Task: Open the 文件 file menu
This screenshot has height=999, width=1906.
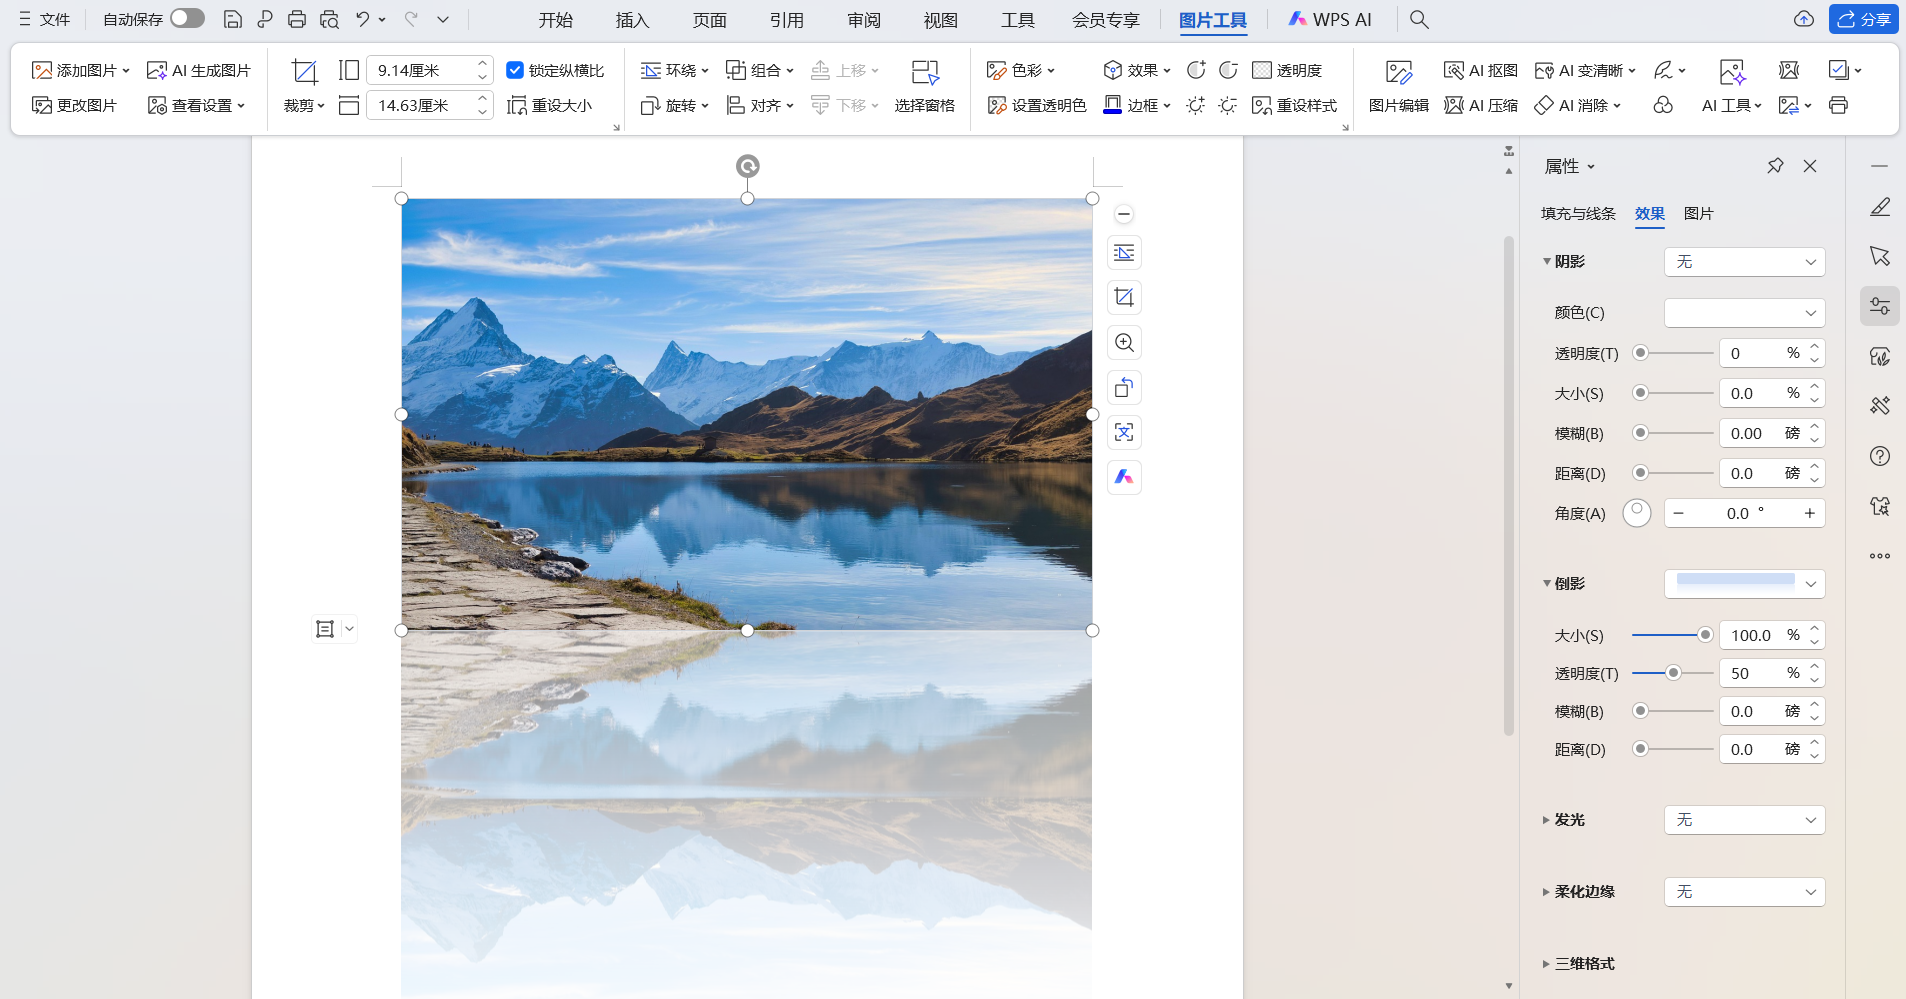Action: [x=44, y=20]
